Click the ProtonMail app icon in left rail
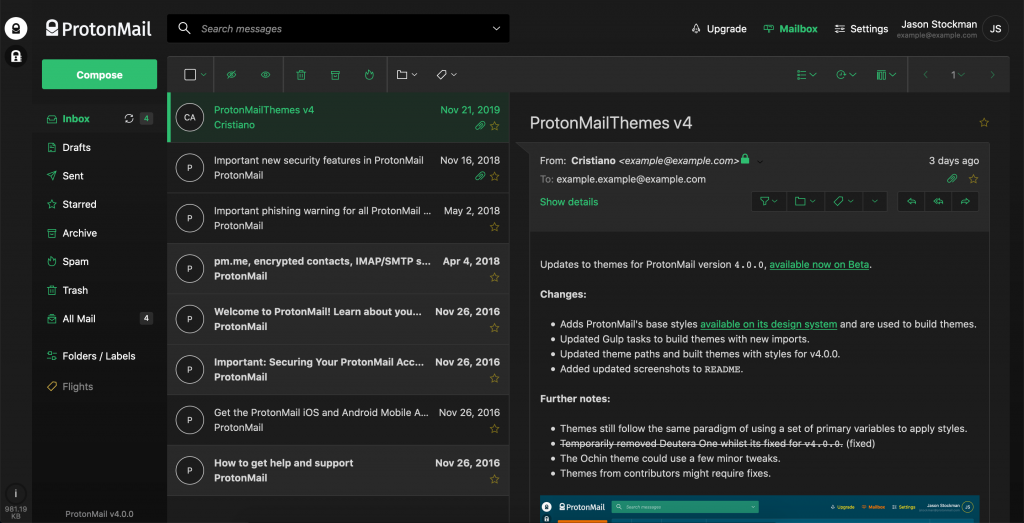This screenshot has width=1024, height=523. pos(16,28)
